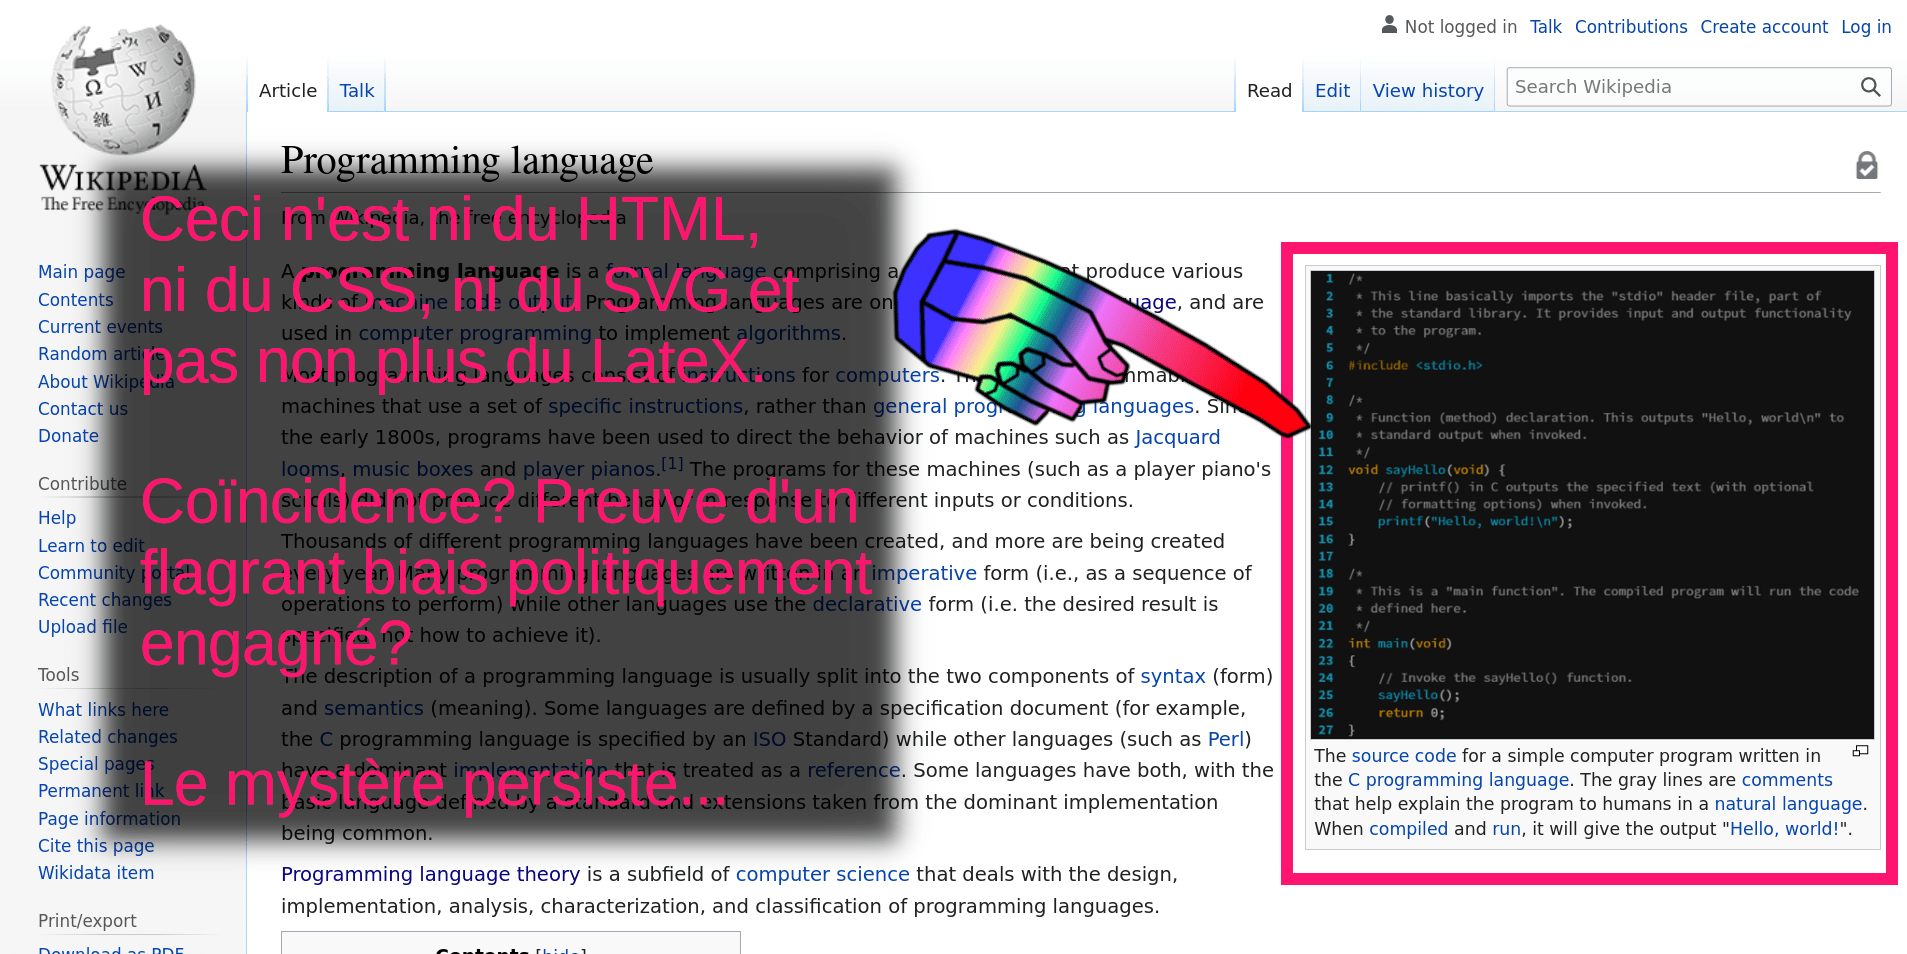Screen dimensions: 1907x954
Task: Click the Log in link
Action: (1865, 27)
